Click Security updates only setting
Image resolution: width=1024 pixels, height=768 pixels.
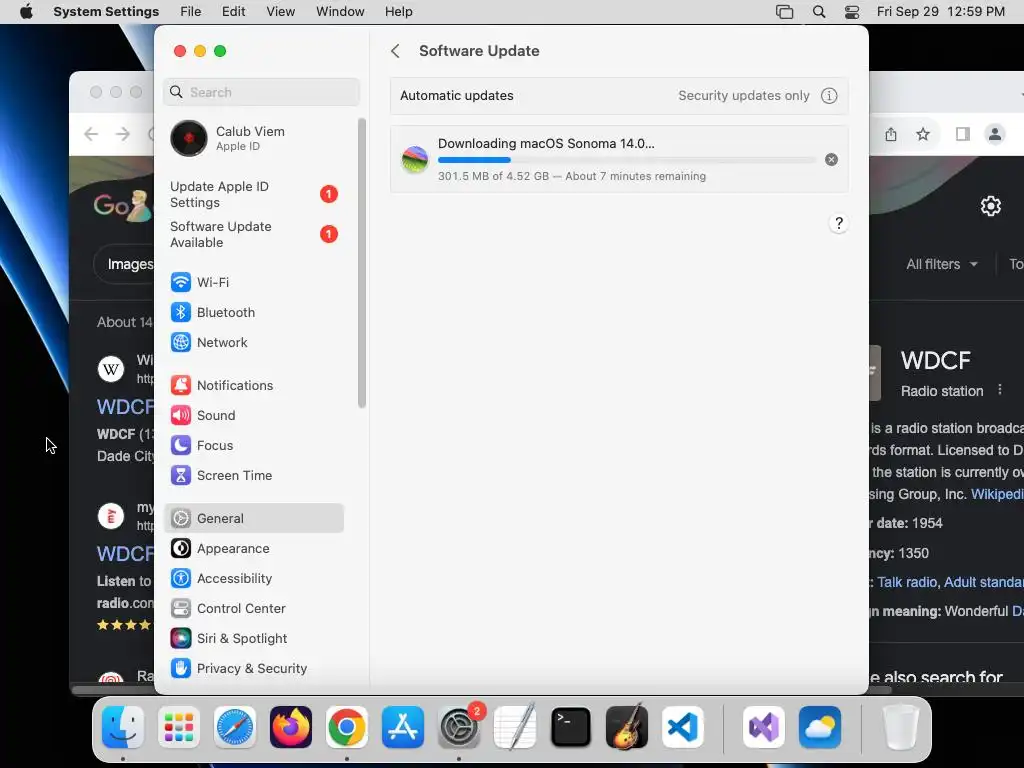click(744, 96)
